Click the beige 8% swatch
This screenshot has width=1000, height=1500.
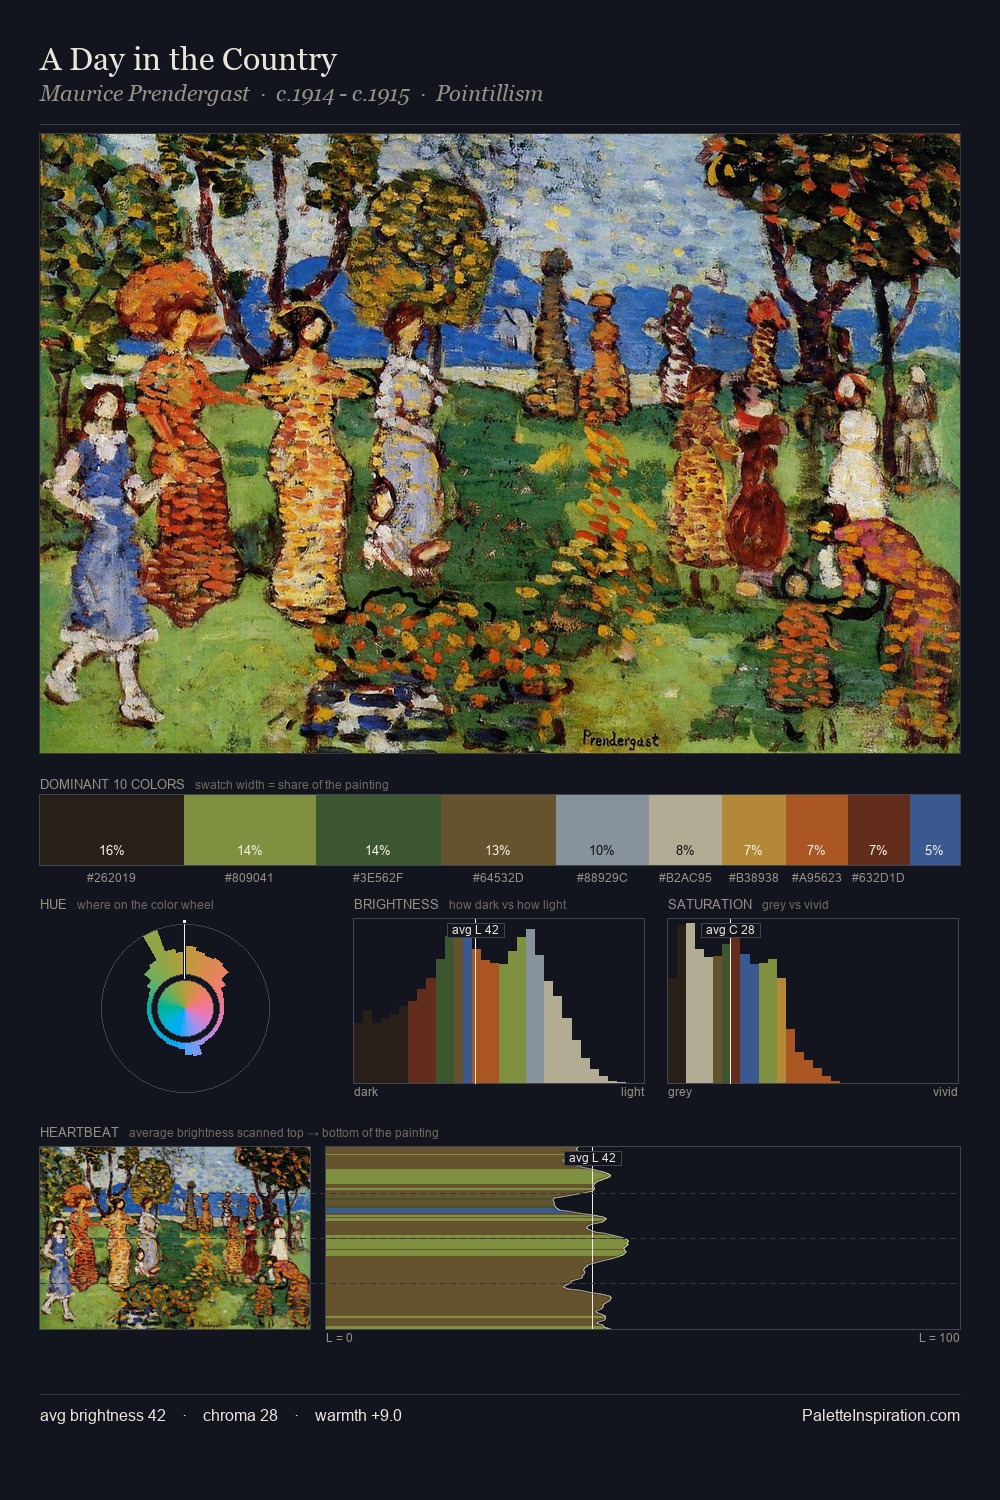click(685, 830)
